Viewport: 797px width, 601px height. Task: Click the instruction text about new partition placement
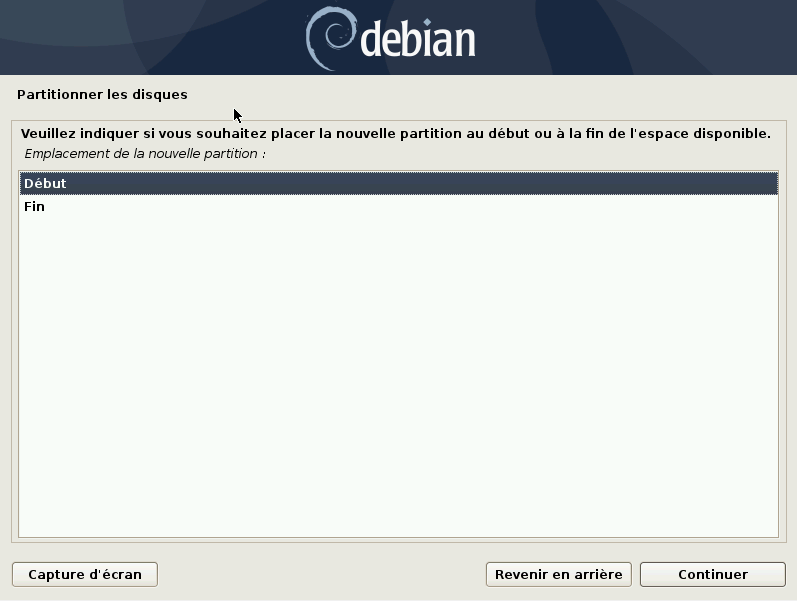(395, 134)
